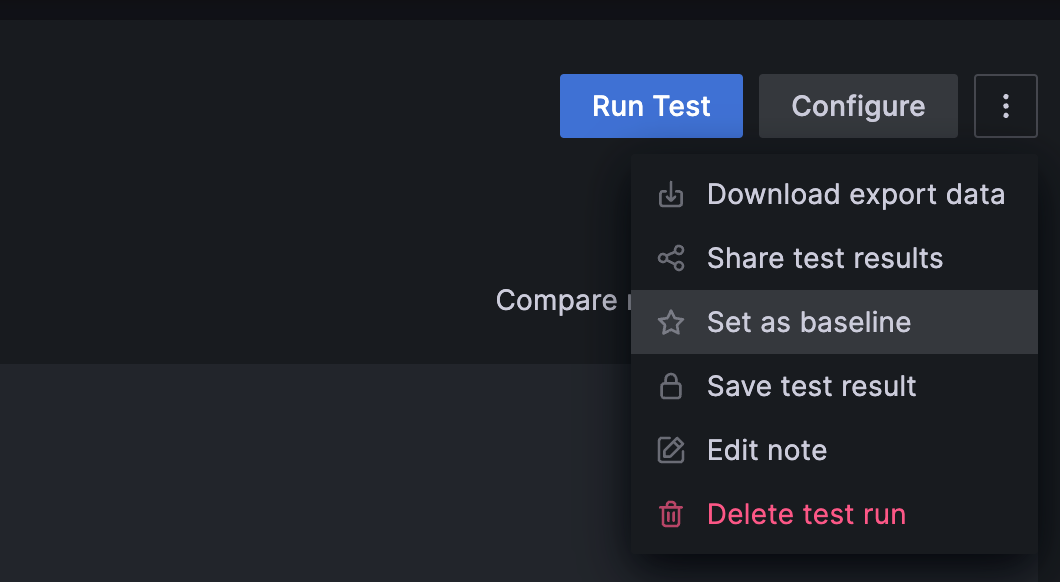
Task: Click the lock icon next to Save test result
Action: (671, 386)
